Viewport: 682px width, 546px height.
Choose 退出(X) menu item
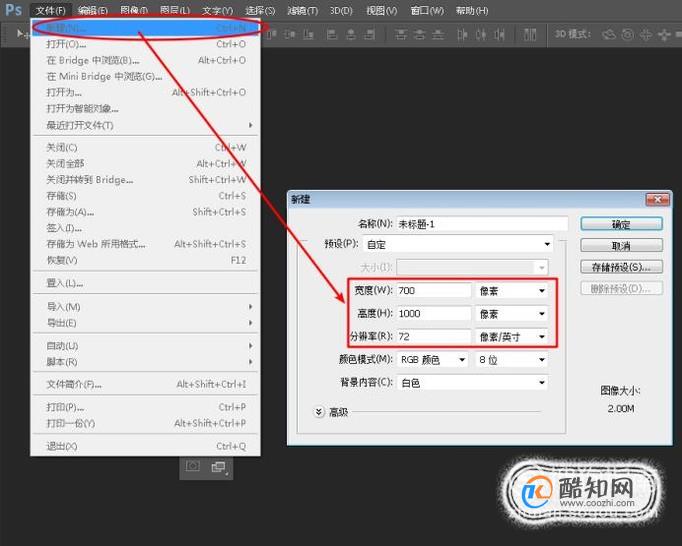click(x=146, y=446)
